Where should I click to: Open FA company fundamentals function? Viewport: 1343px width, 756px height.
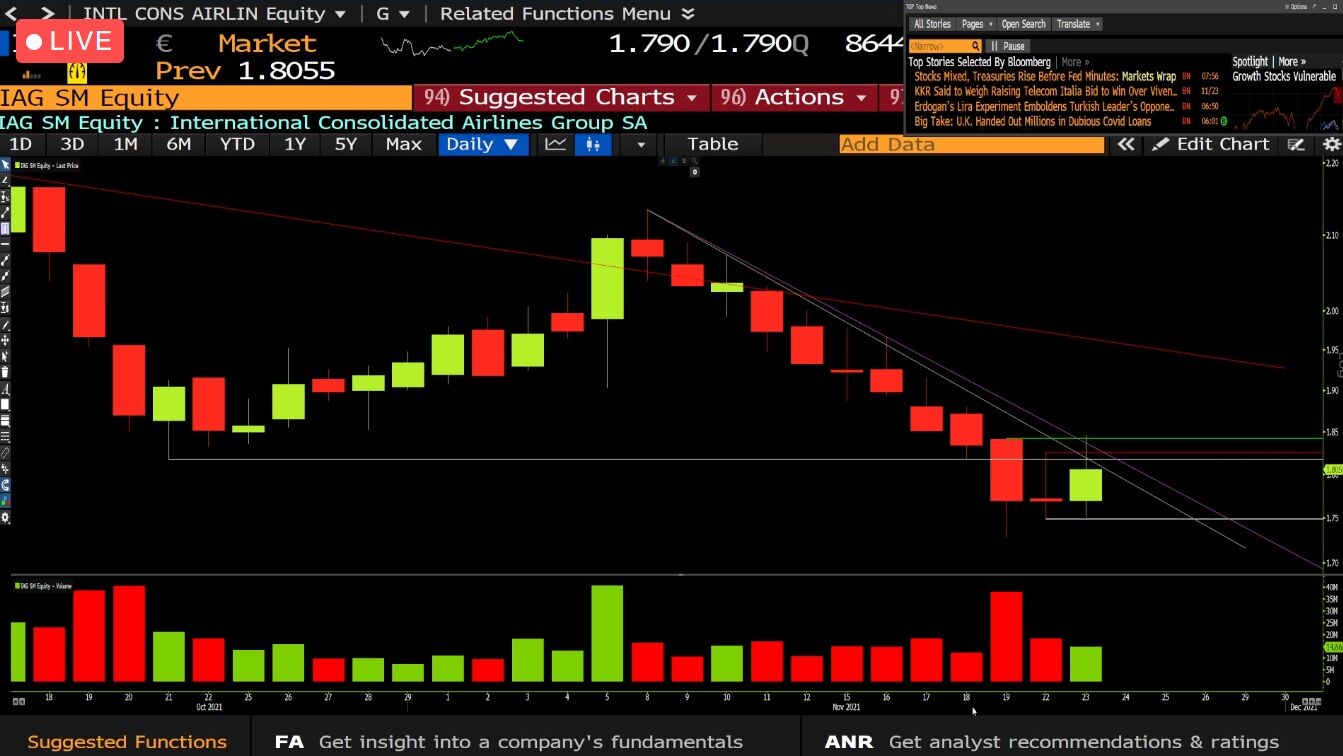pyautogui.click(x=509, y=742)
